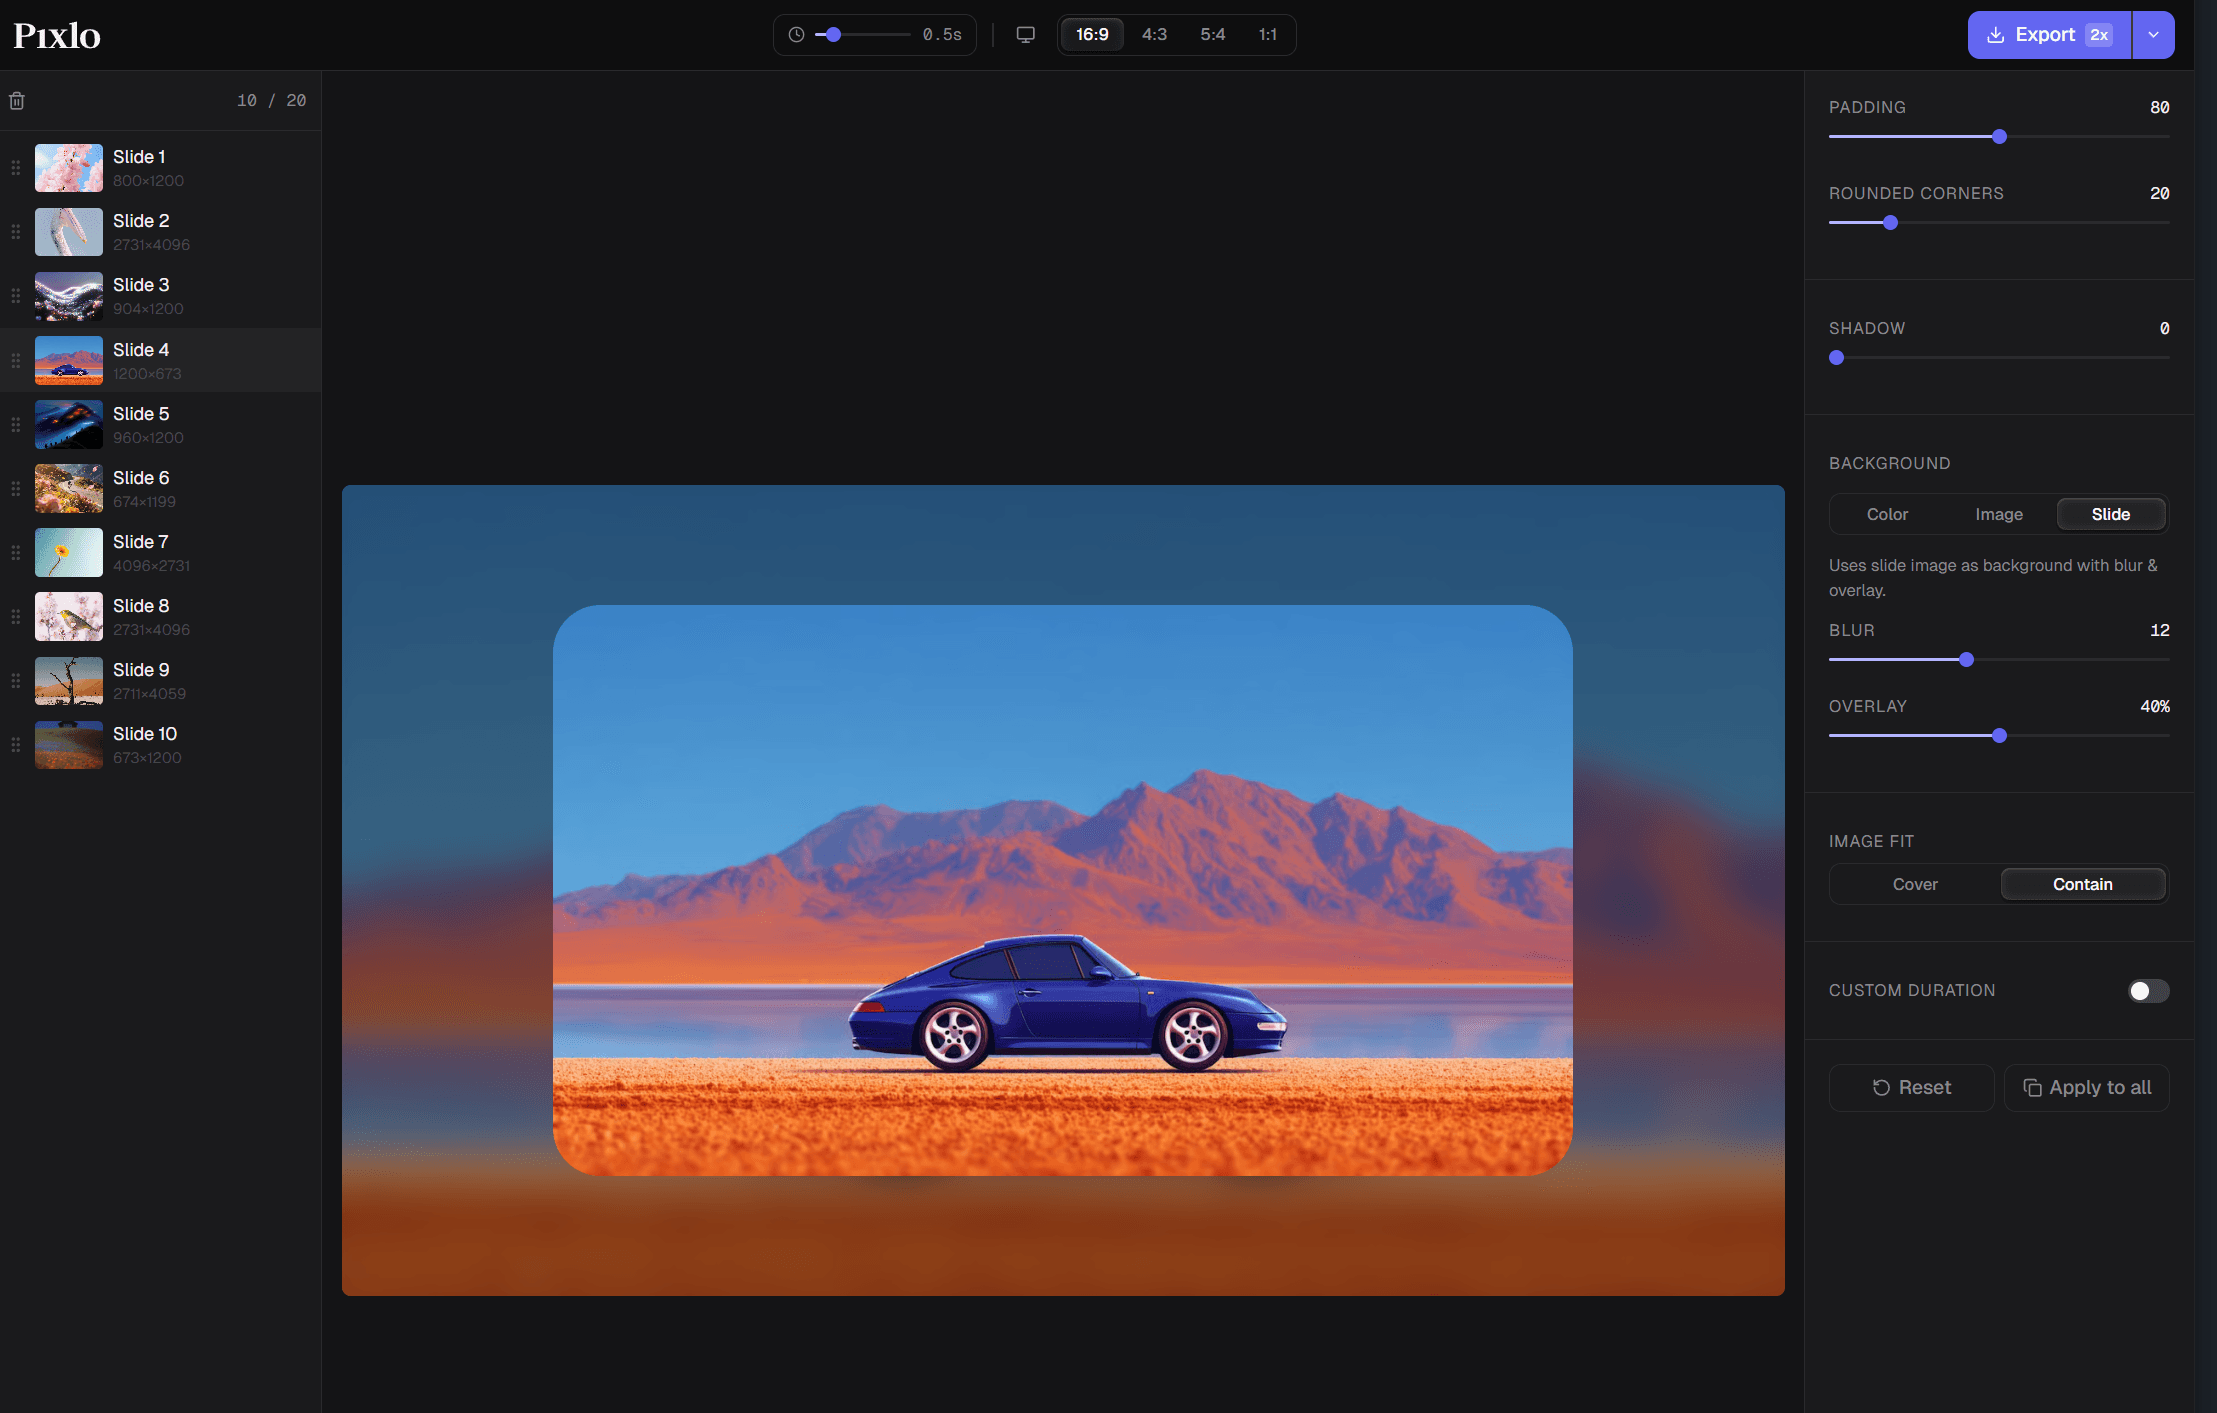Switch aspect ratio to 4:3
The width and height of the screenshot is (2217, 1413).
[x=1154, y=35]
